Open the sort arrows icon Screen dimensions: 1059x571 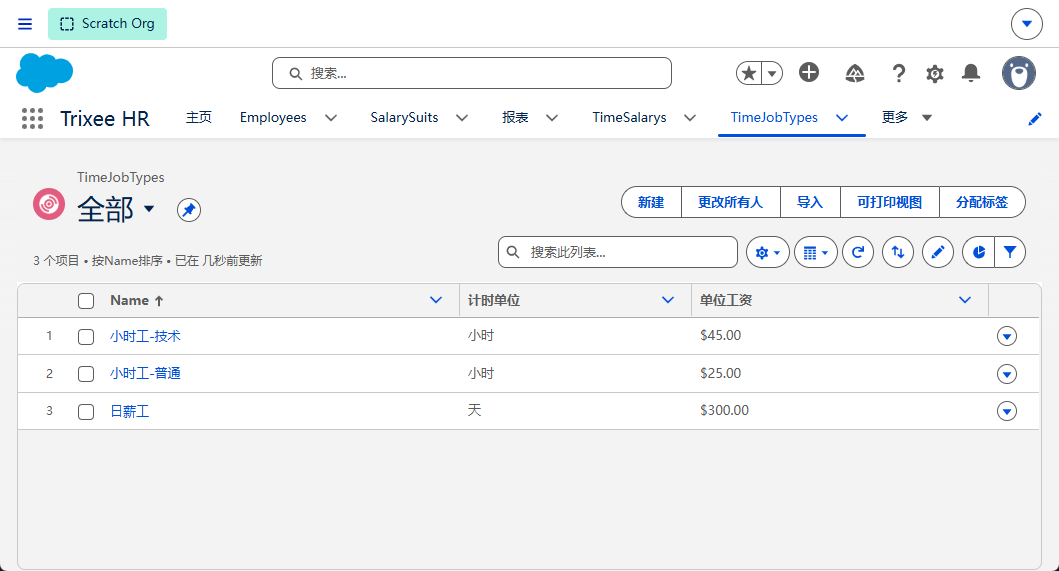pyautogui.click(x=898, y=252)
